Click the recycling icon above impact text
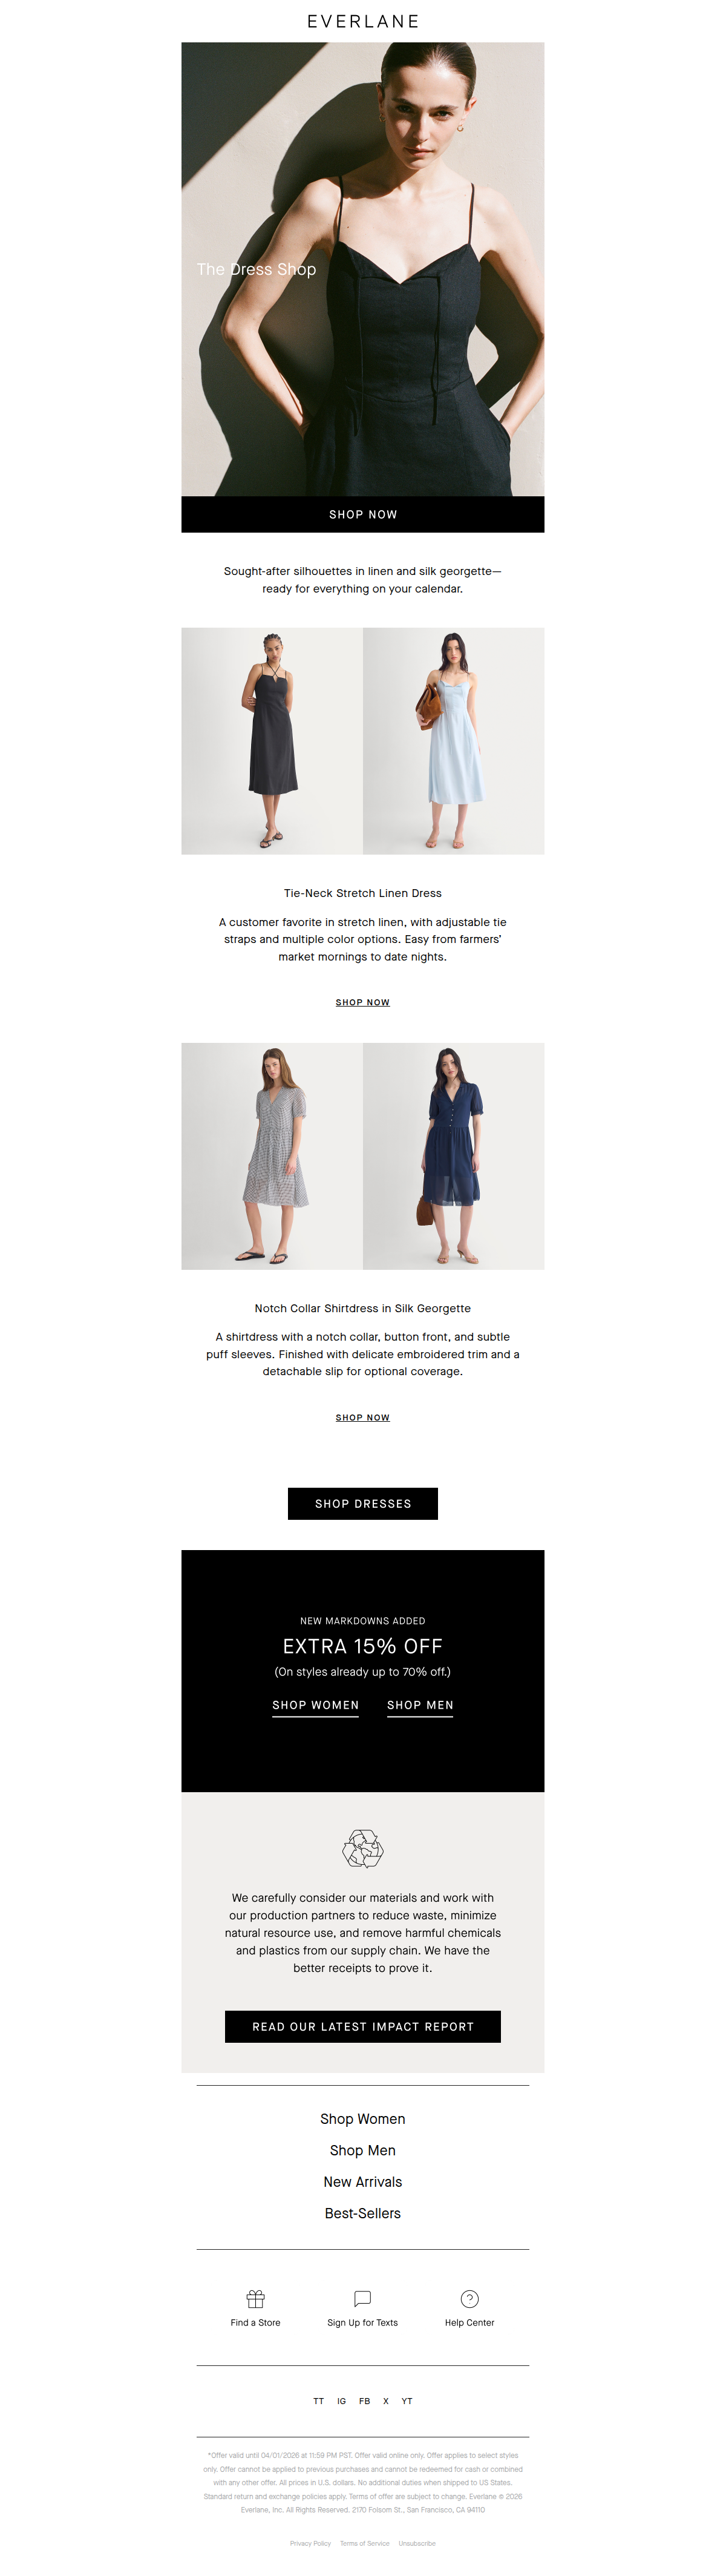 [x=363, y=1848]
